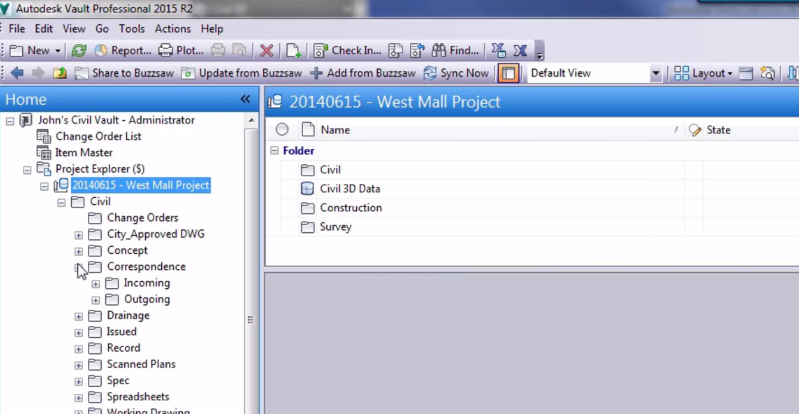Click Sync Now button

[456, 73]
